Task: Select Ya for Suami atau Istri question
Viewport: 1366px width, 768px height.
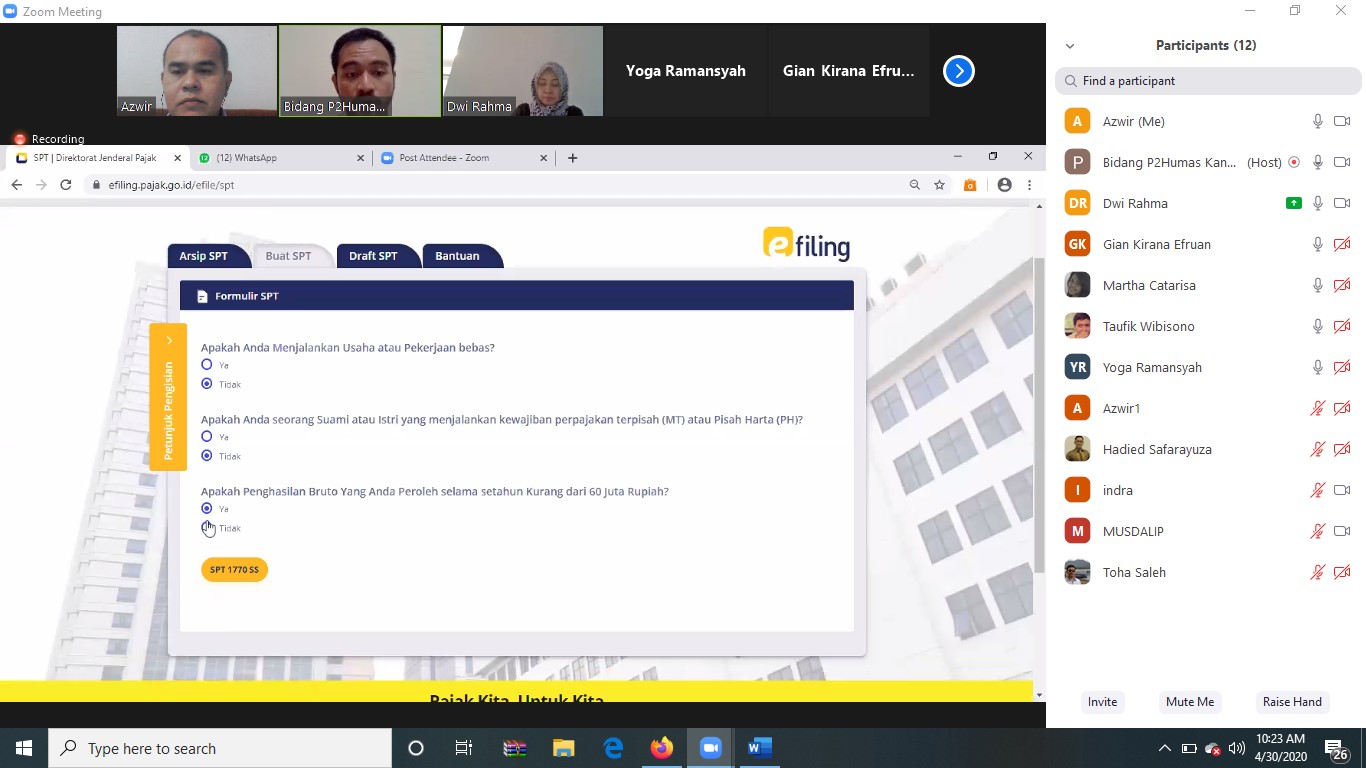Action: (207, 437)
